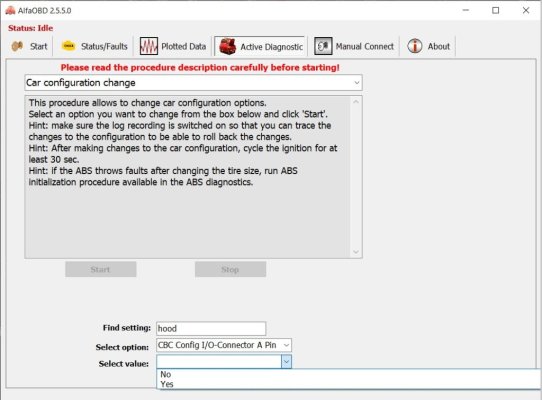
Task: Click the AlfaOBD title bar app icon
Action: (x=10, y=10)
